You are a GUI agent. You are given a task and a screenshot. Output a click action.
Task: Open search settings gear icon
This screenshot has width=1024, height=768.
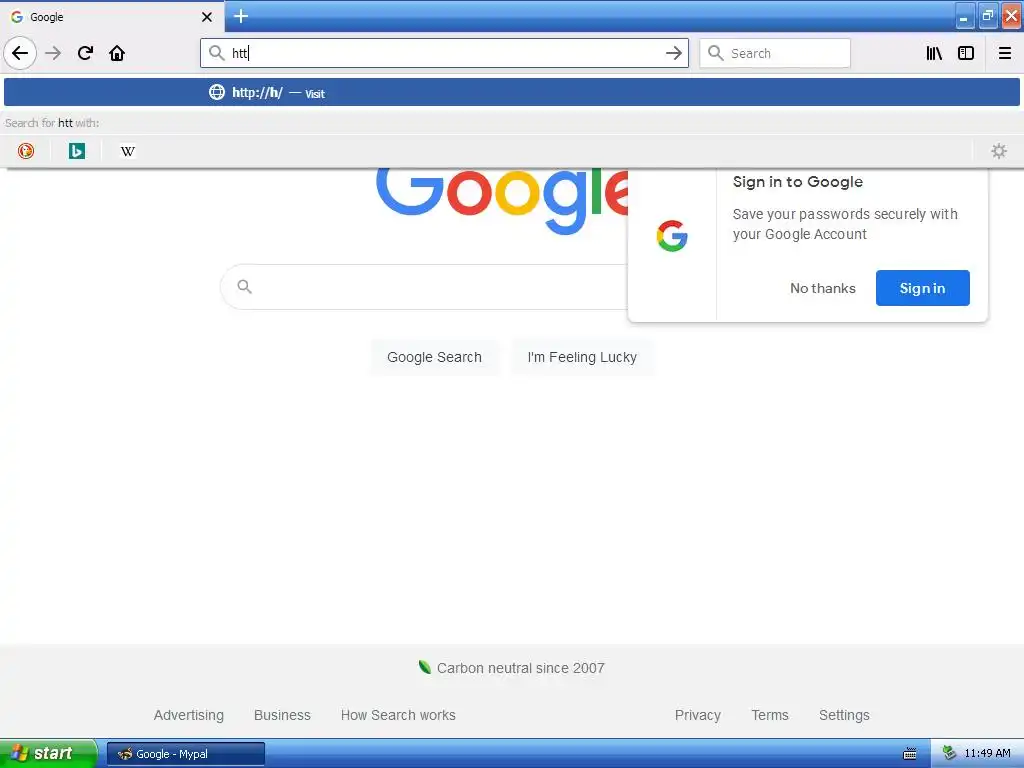[999, 151]
